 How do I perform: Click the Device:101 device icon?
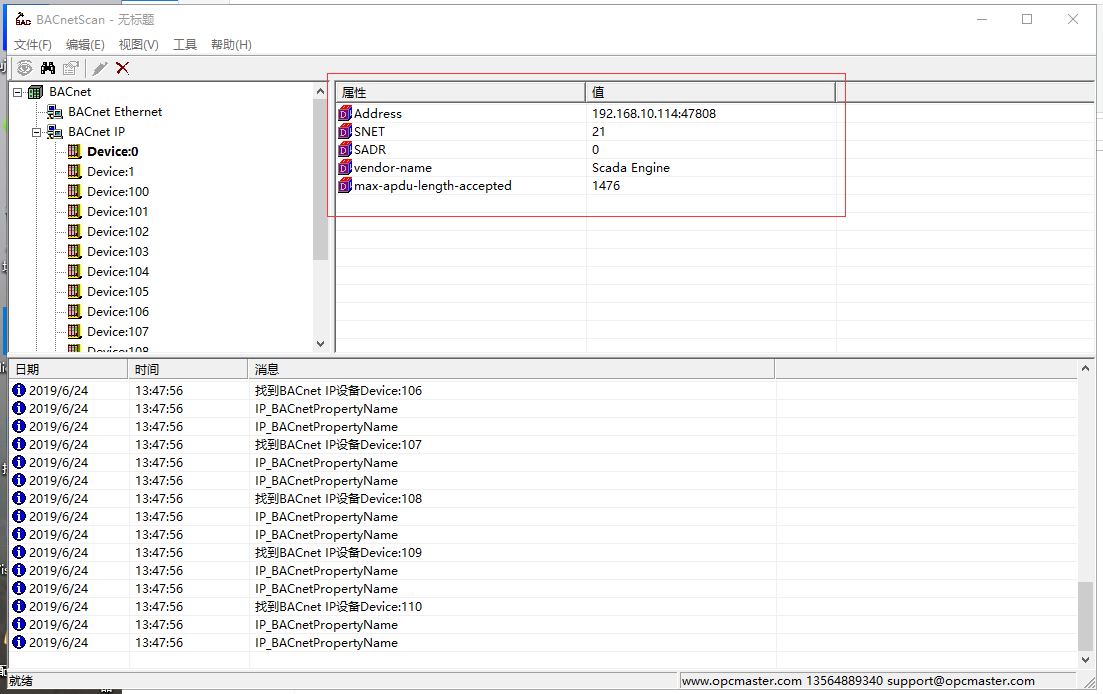click(75, 212)
